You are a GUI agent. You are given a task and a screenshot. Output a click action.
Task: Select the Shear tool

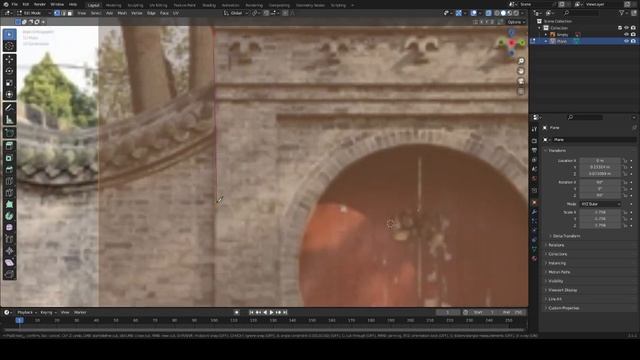9,262
